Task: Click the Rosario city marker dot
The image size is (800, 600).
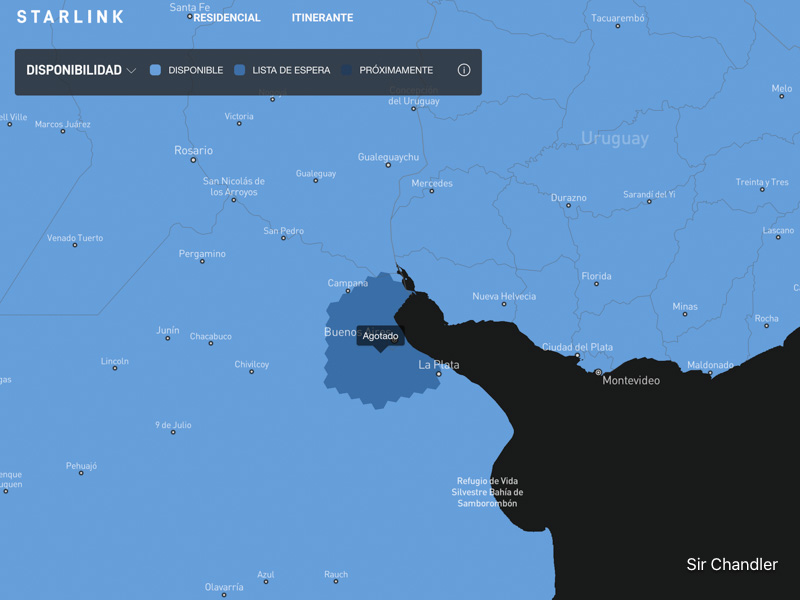Action: tap(194, 160)
